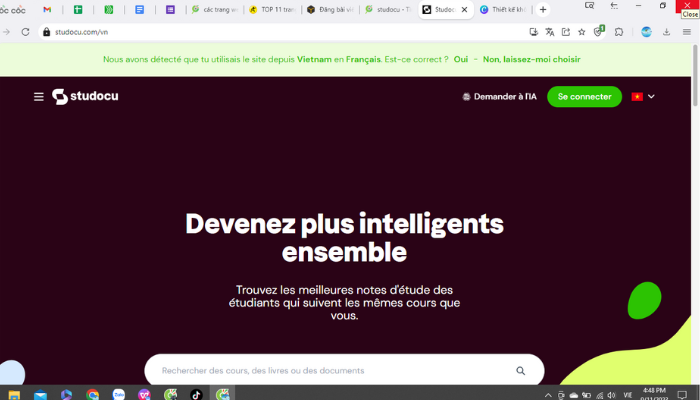The width and height of the screenshot is (700, 400).
Task: Open Zalo from the taskbar
Action: (118, 395)
